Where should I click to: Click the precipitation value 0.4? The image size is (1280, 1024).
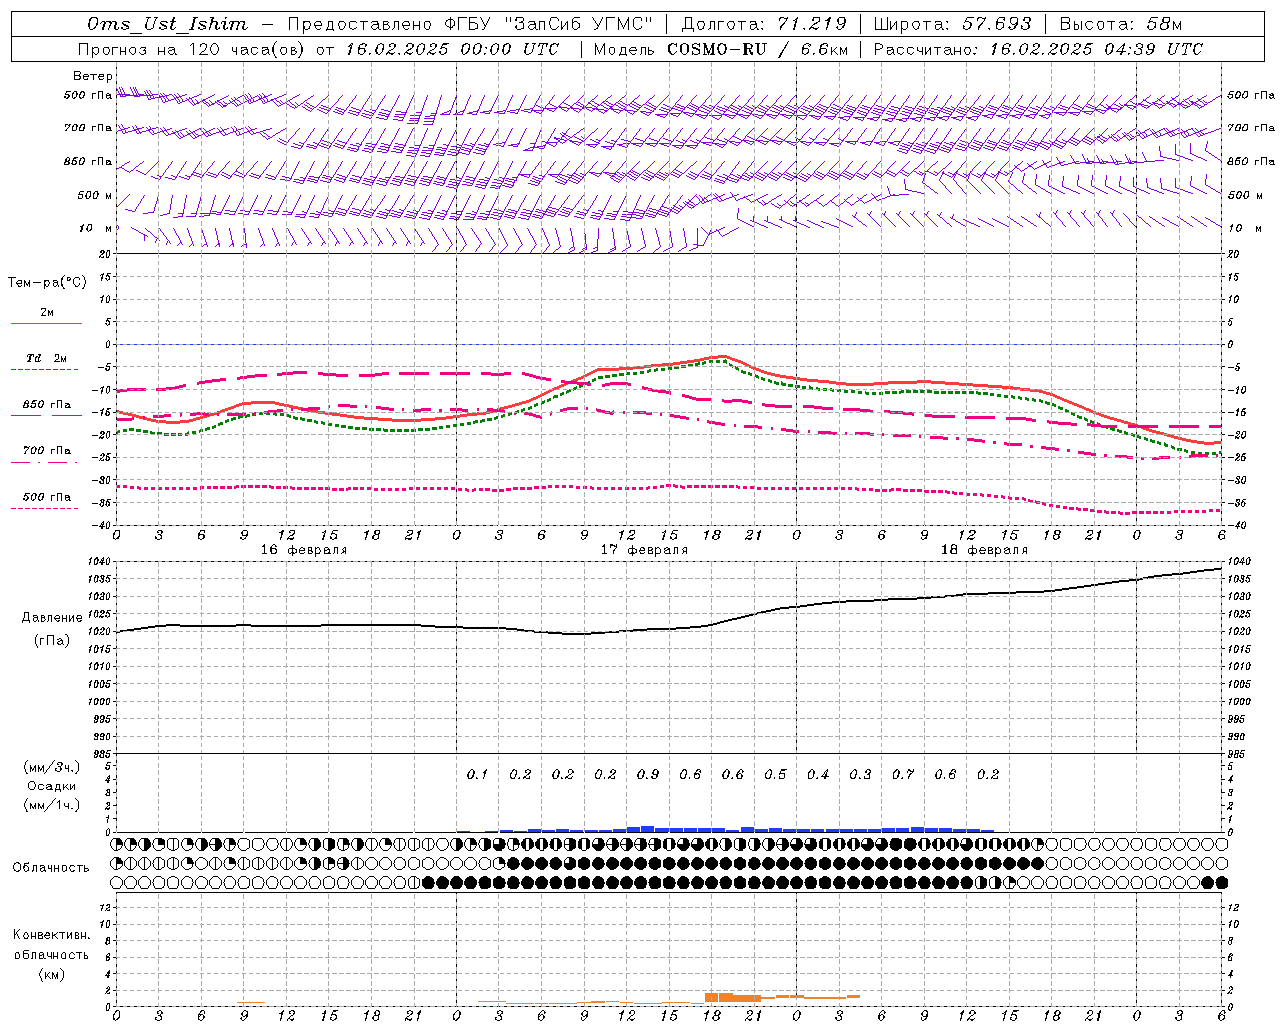tap(818, 774)
